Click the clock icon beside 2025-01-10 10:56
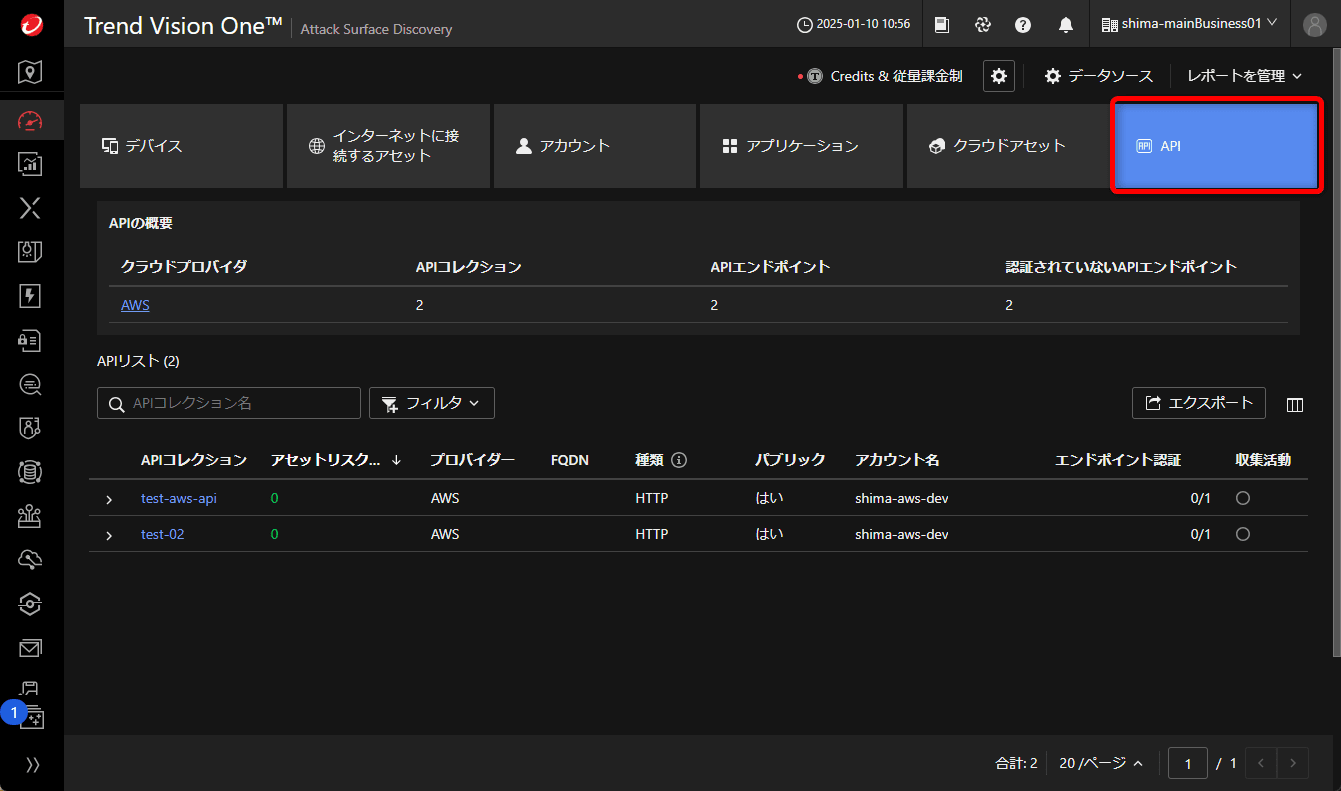This screenshot has width=1341, height=791. (804, 25)
